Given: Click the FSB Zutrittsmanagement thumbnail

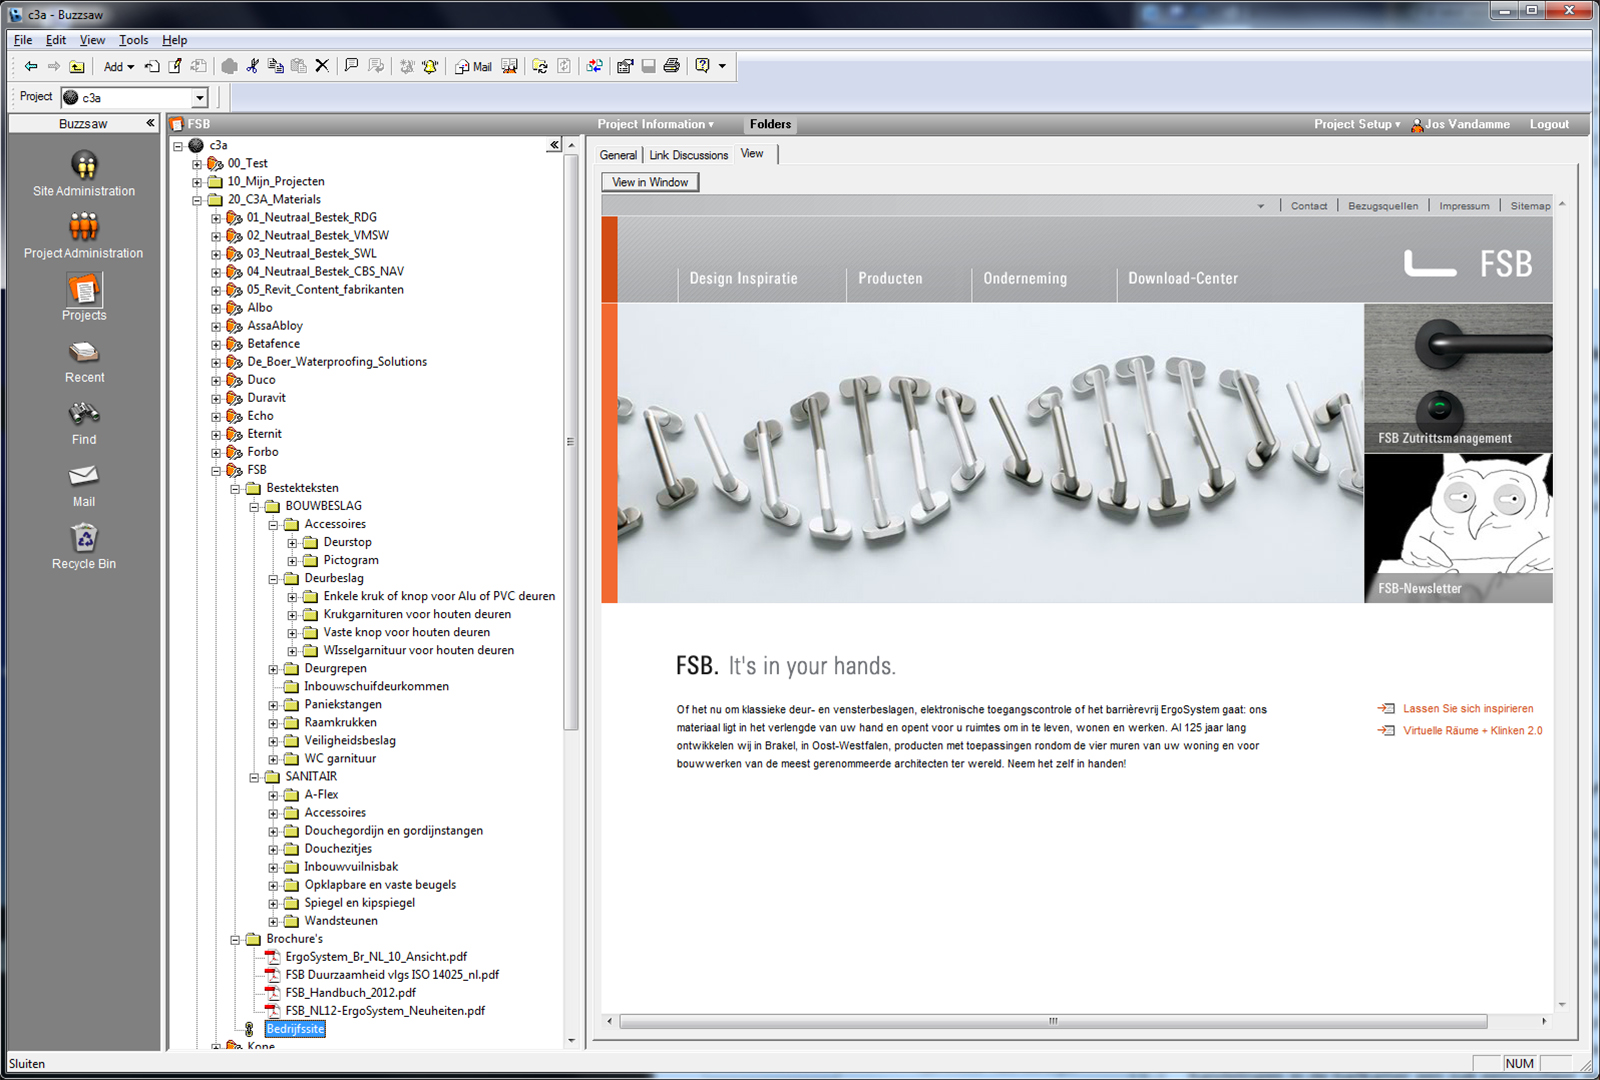Looking at the screenshot, I should click(1458, 378).
